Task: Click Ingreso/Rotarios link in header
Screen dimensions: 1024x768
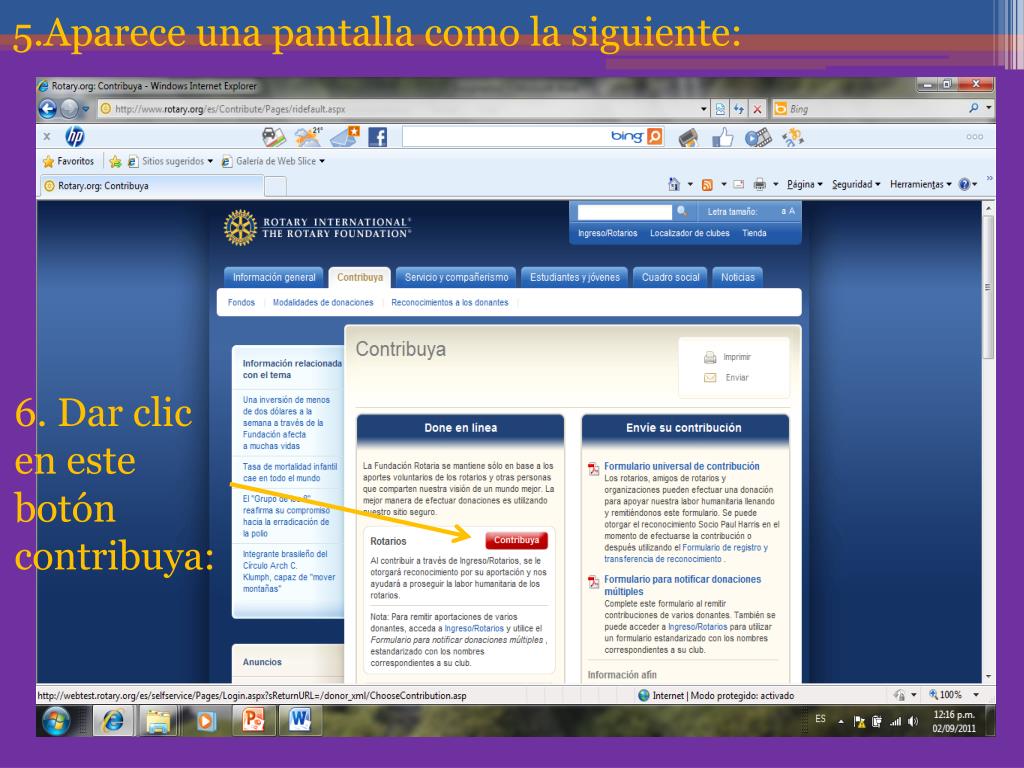Action: (x=607, y=233)
